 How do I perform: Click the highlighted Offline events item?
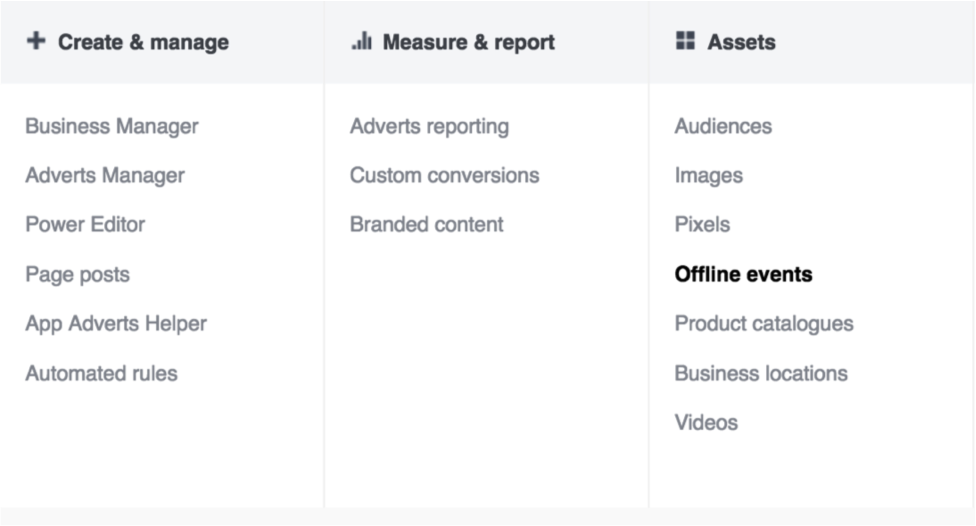[x=743, y=274]
